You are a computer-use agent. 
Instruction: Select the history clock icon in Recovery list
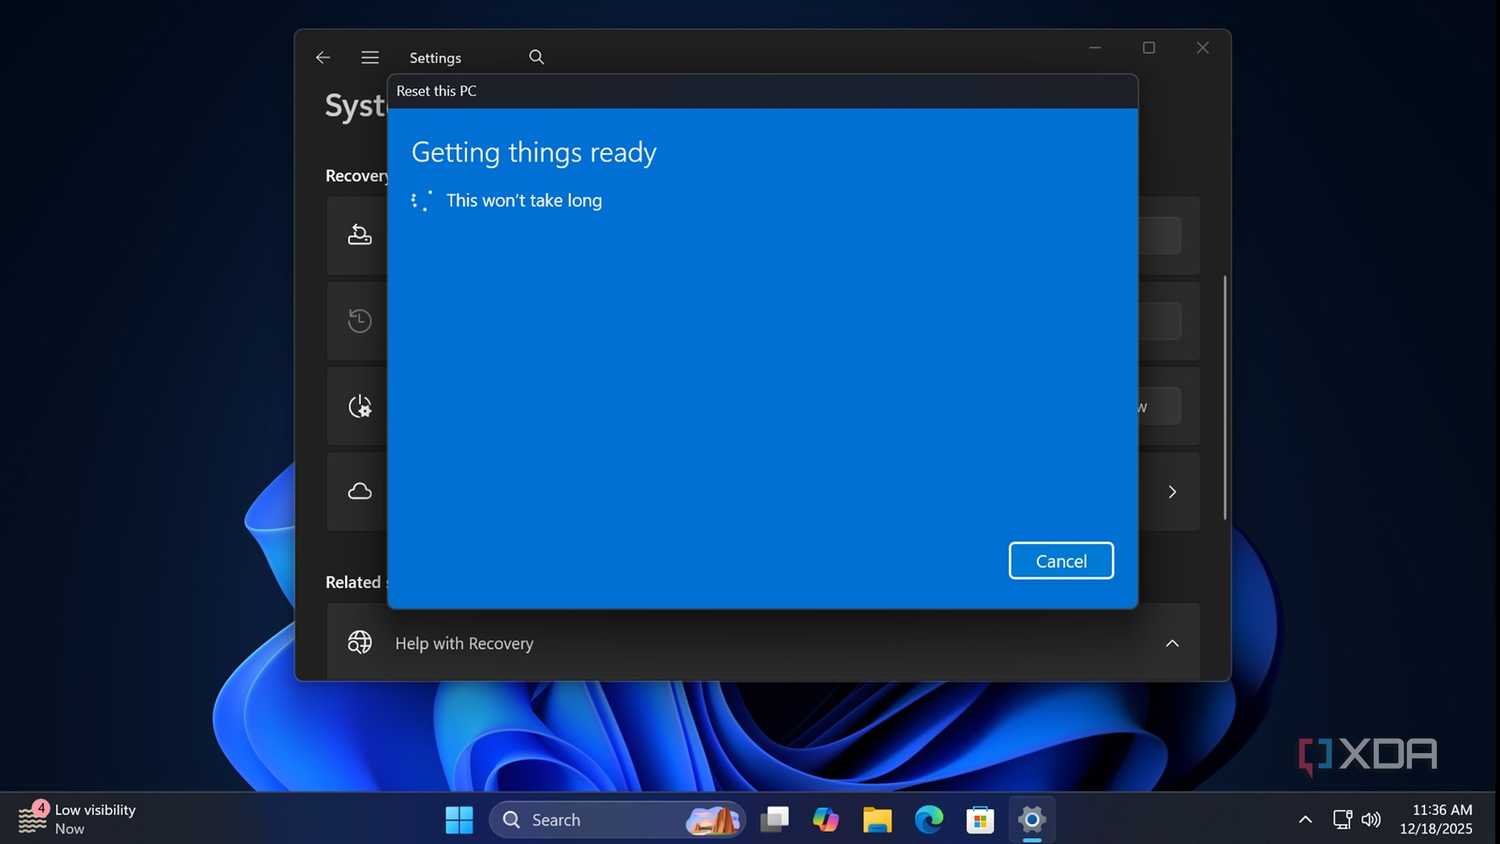[359, 321]
